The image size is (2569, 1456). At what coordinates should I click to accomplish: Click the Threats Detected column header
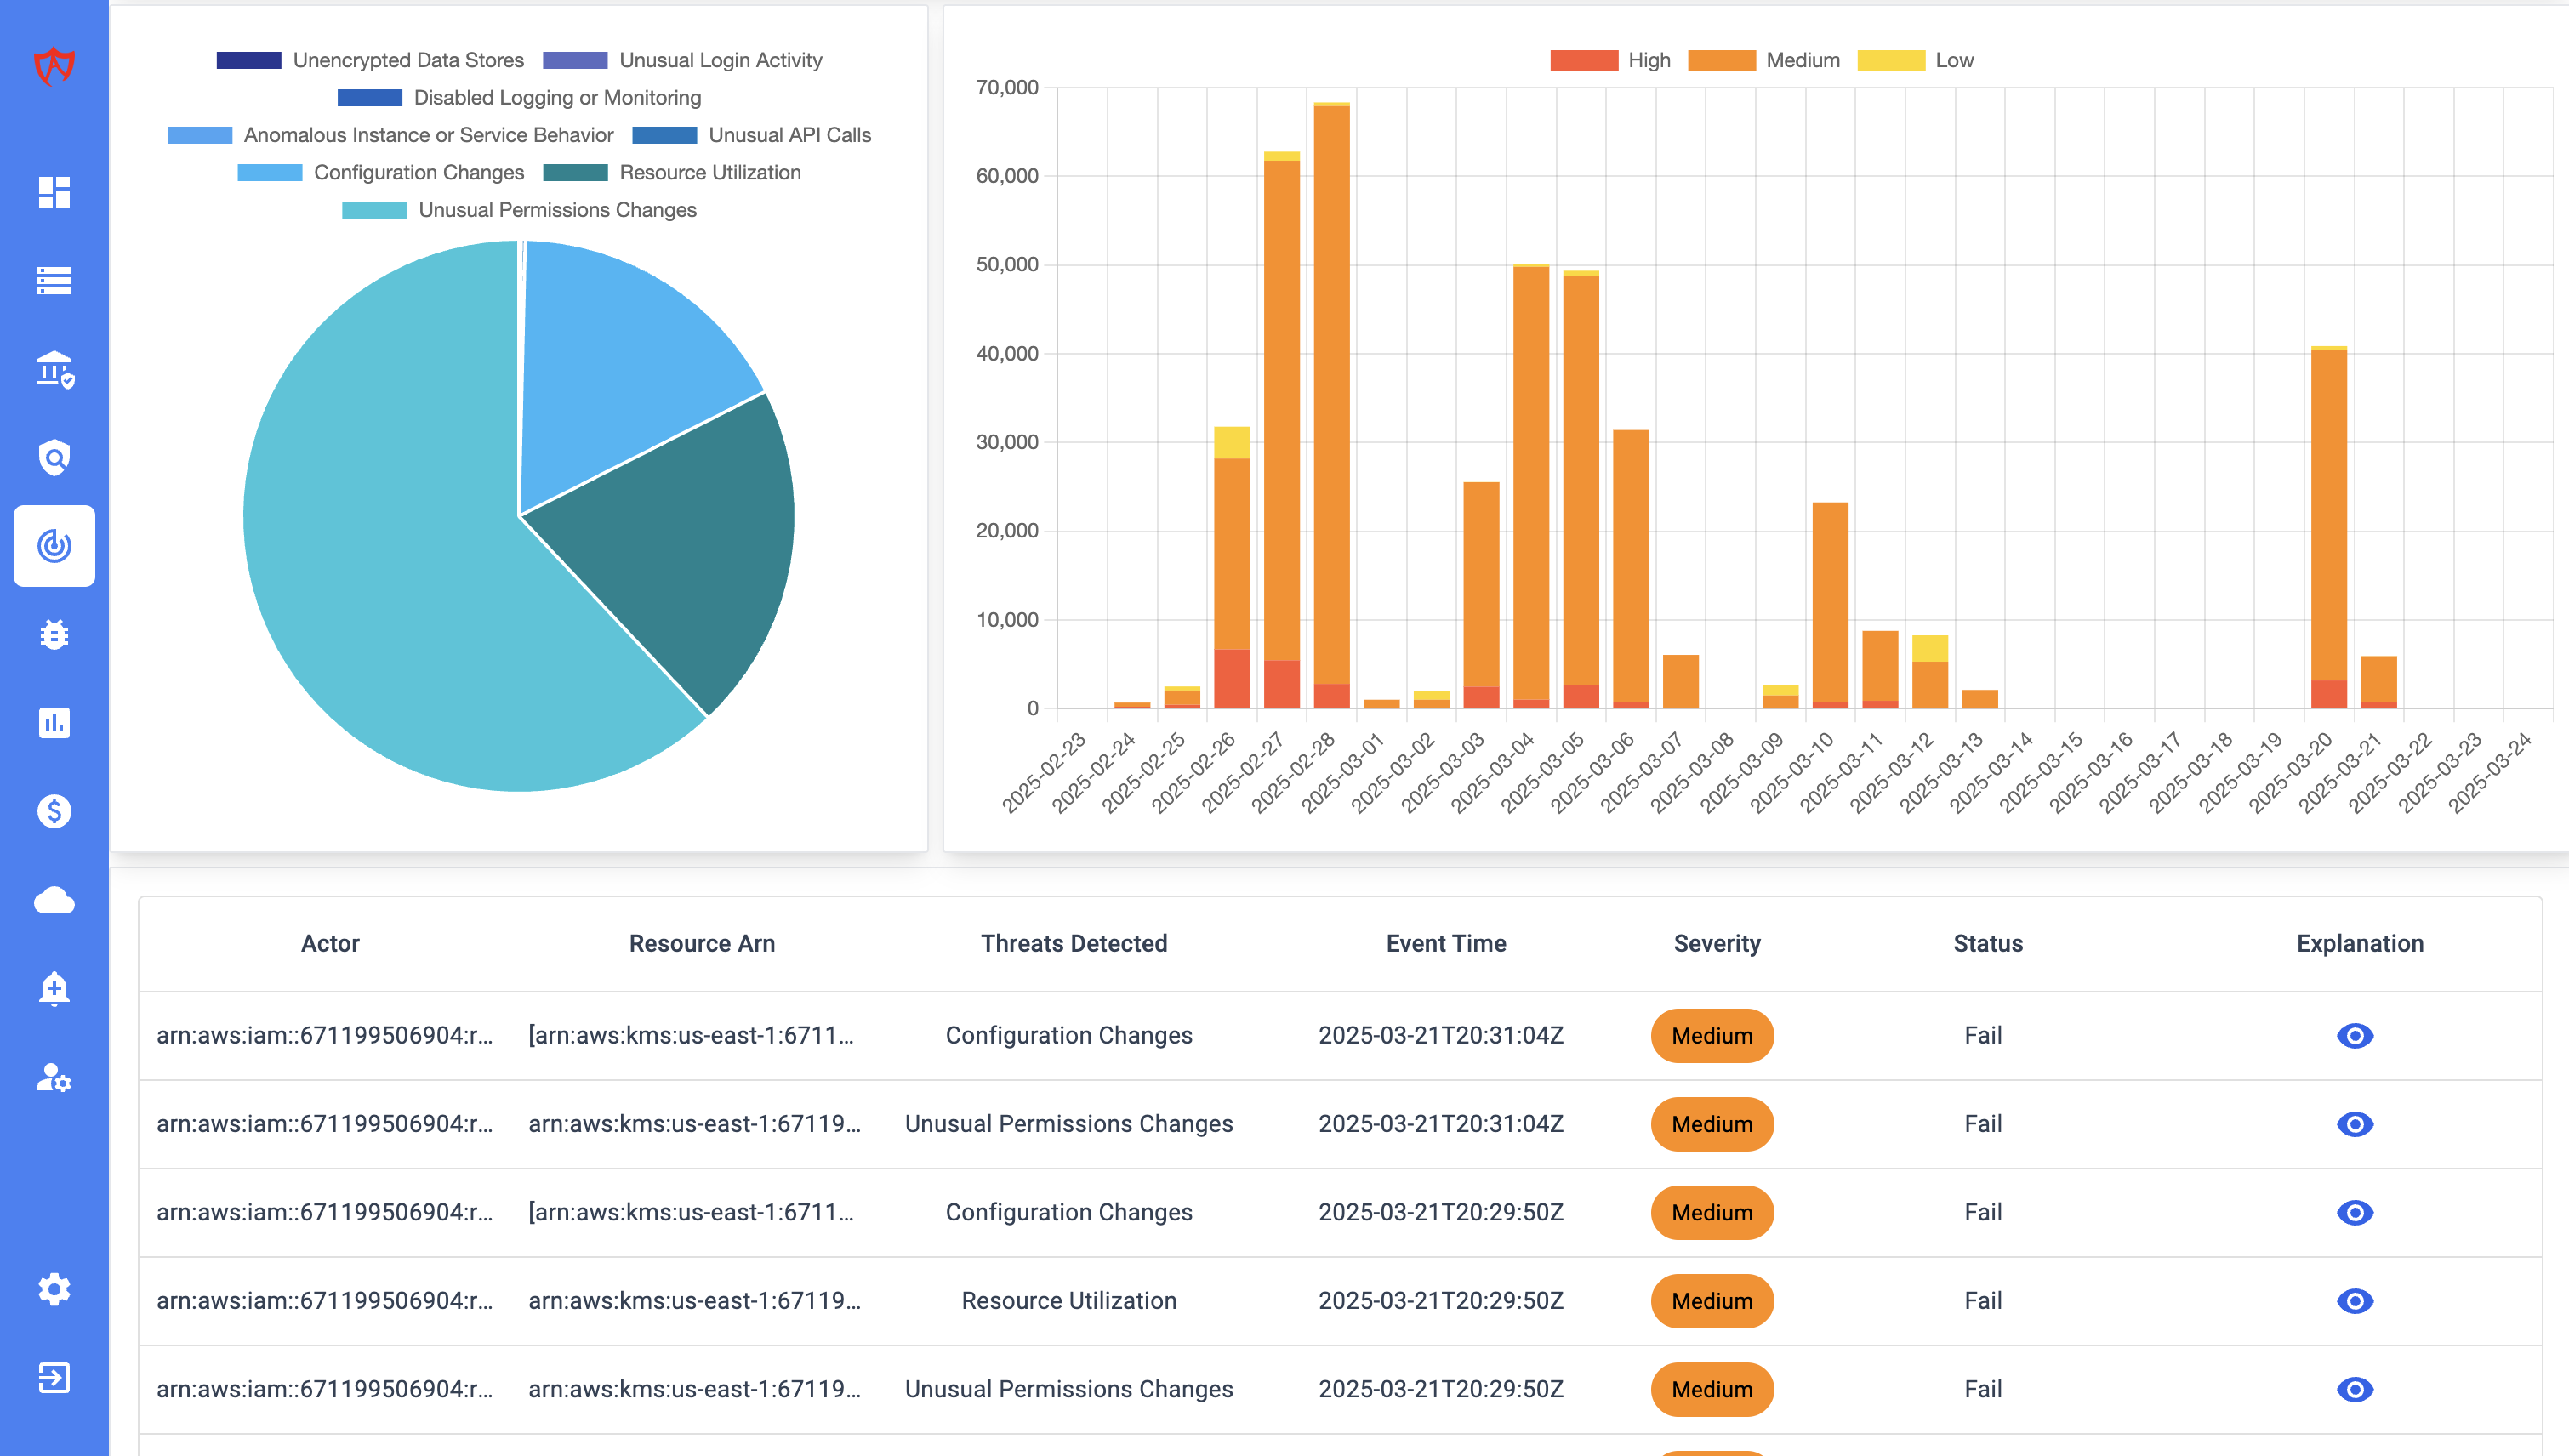click(x=1074, y=943)
